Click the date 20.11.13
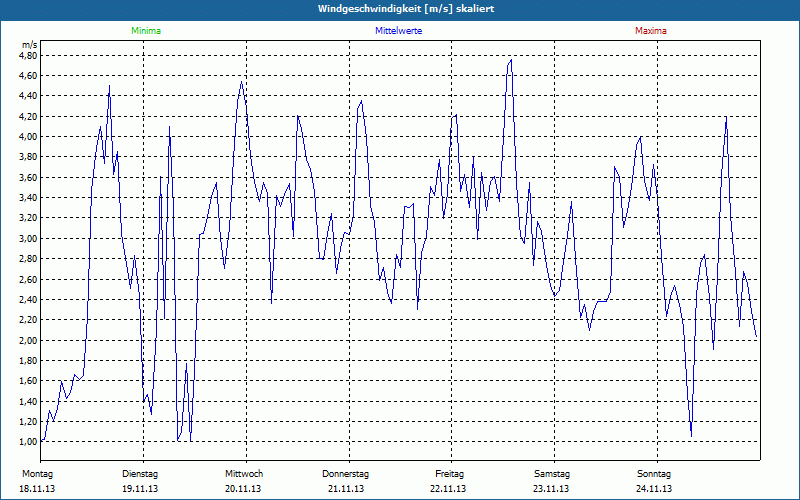This screenshot has width=800, height=500. [243, 489]
